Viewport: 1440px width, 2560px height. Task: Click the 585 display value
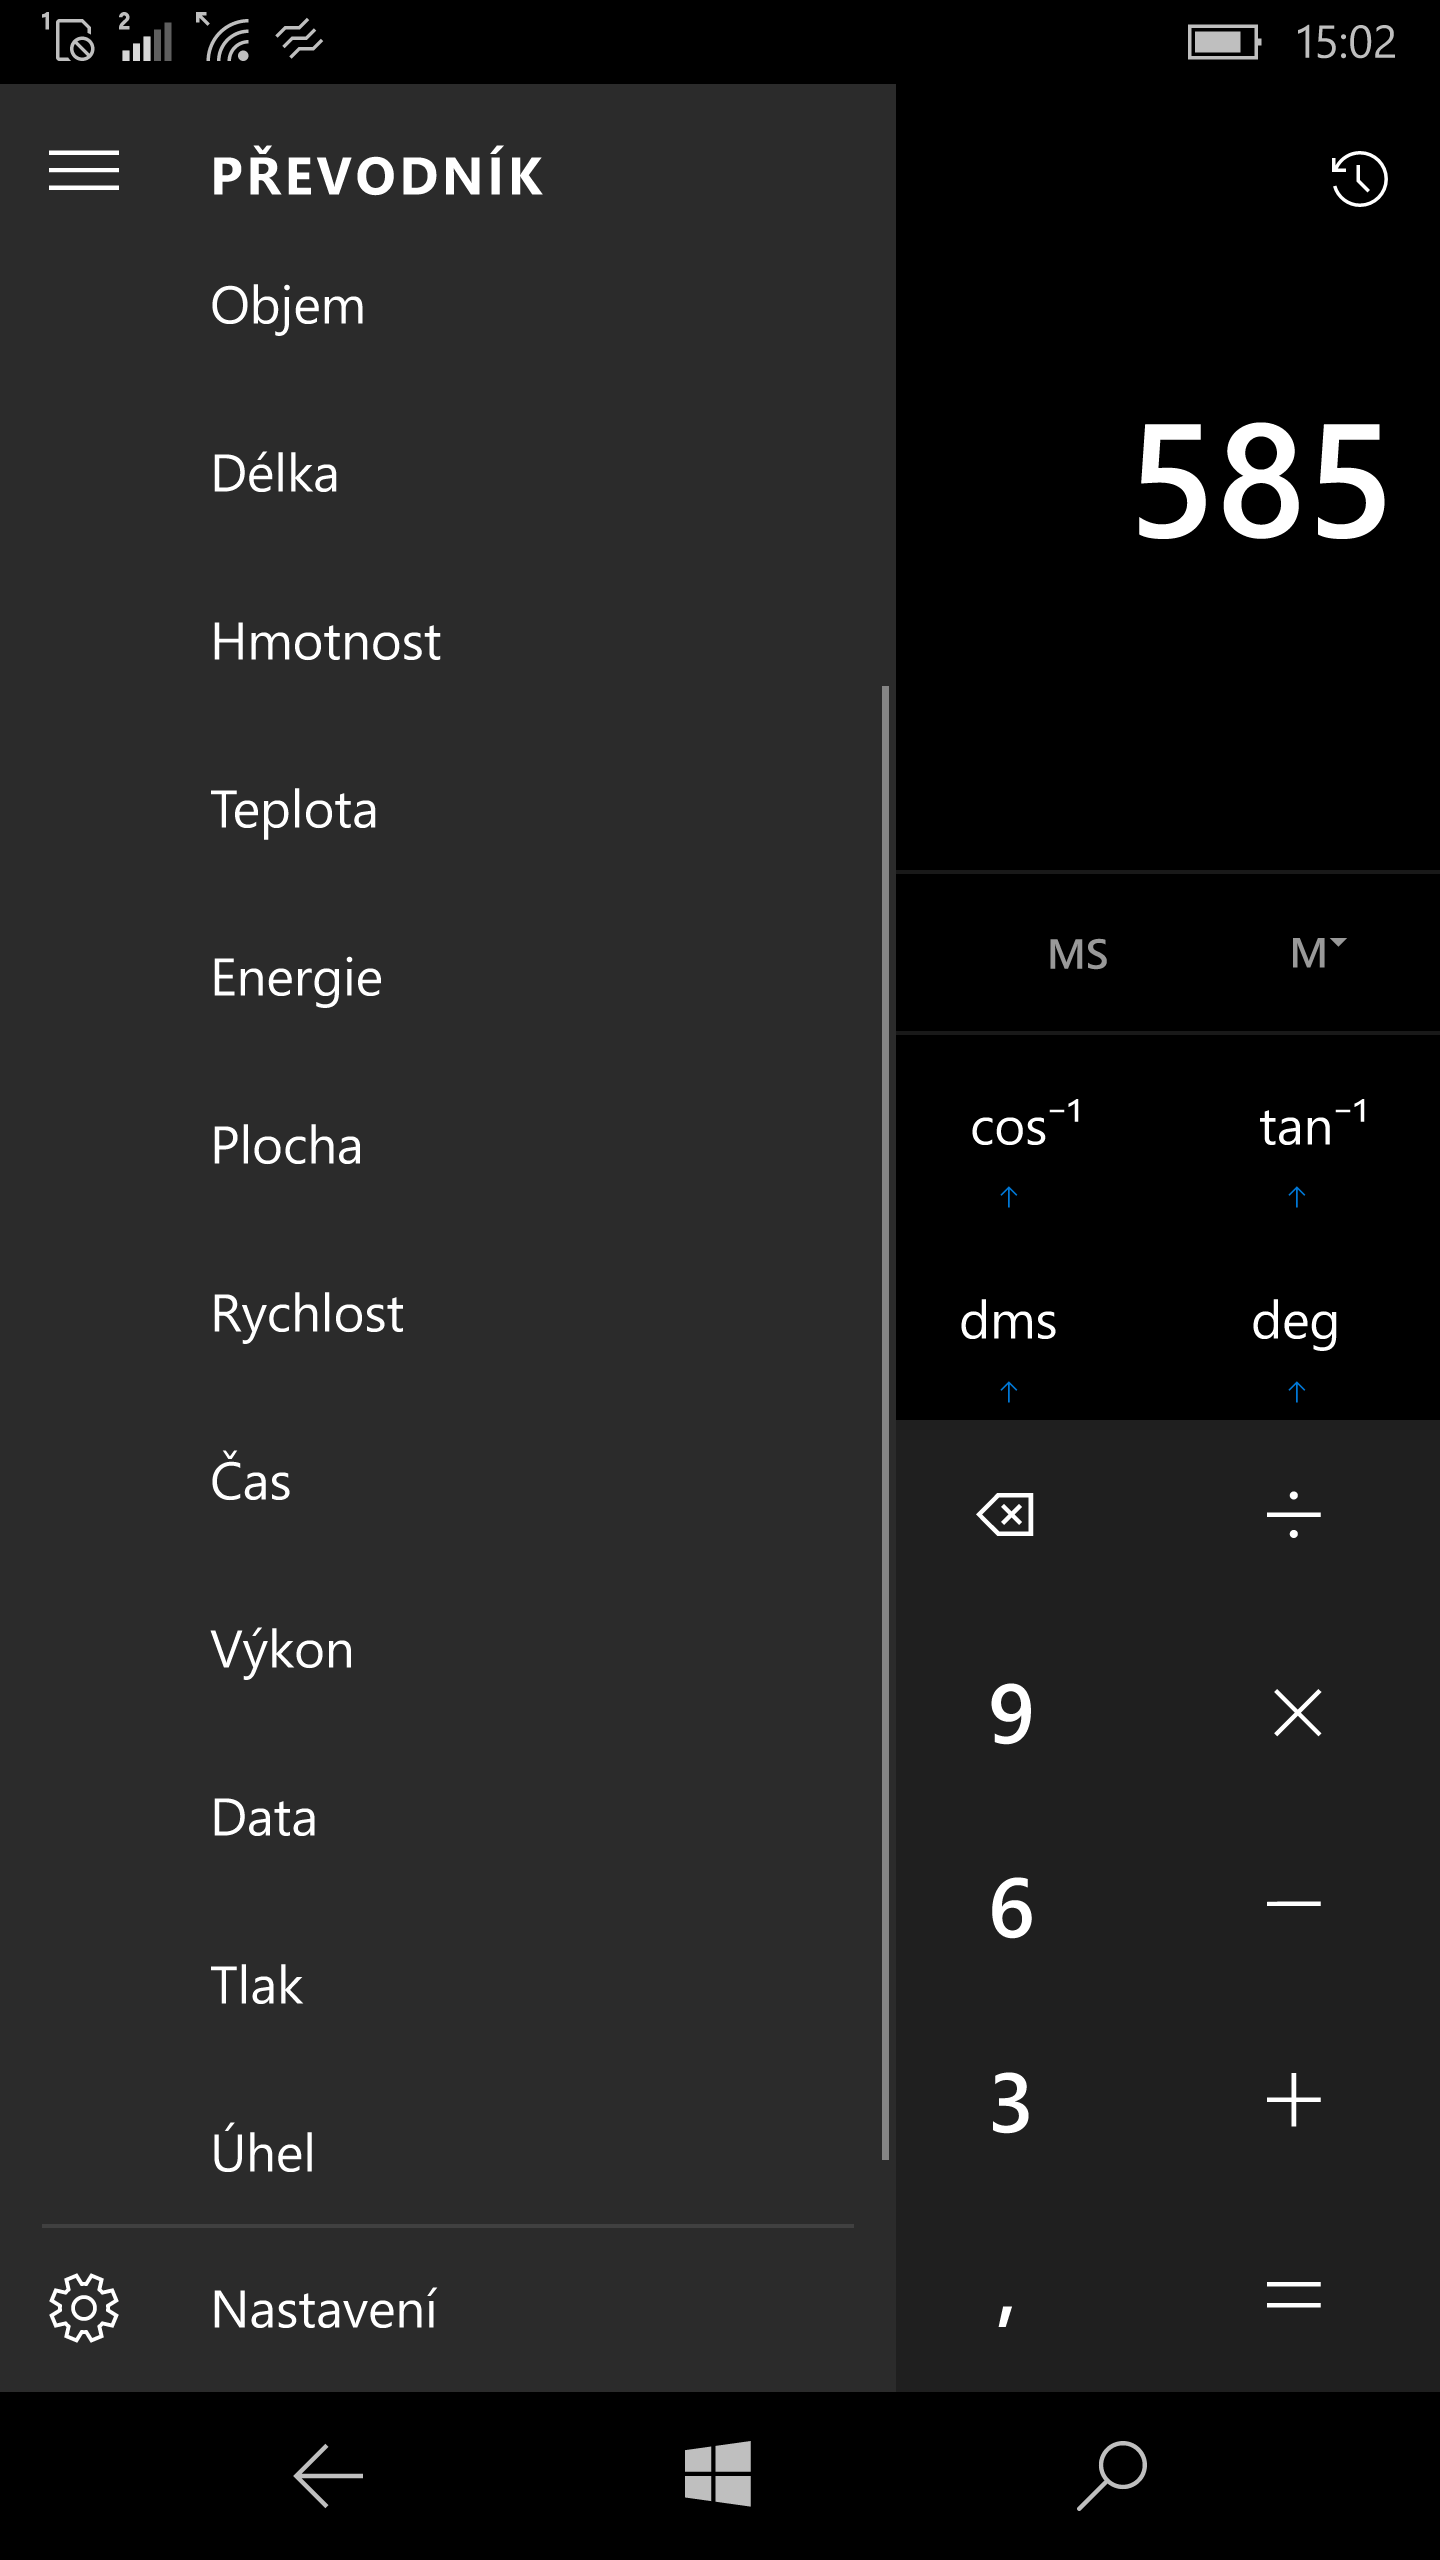(1262, 480)
